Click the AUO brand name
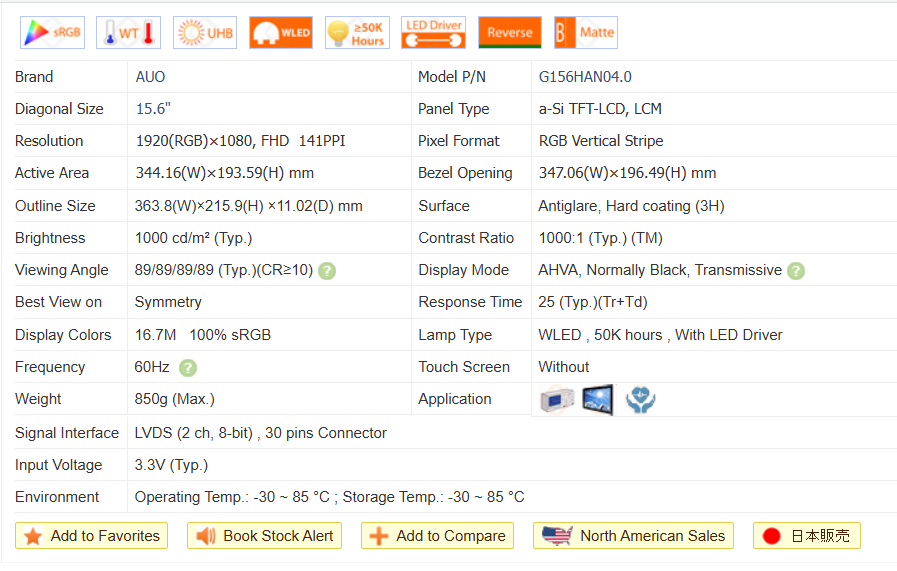Viewport: 897px width, 571px height. coord(151,77)
